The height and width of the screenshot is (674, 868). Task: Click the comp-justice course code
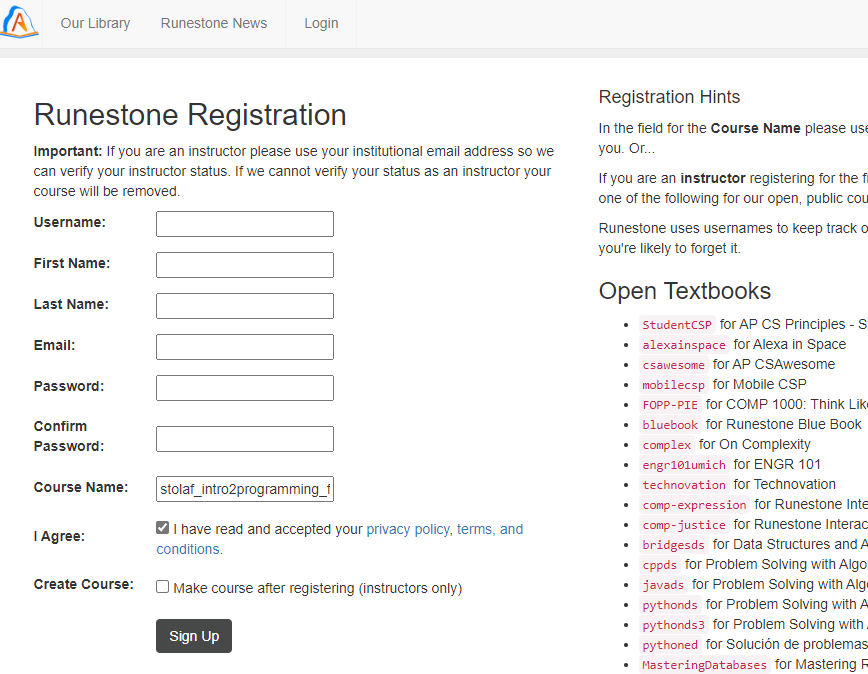[x=684, y=524]
